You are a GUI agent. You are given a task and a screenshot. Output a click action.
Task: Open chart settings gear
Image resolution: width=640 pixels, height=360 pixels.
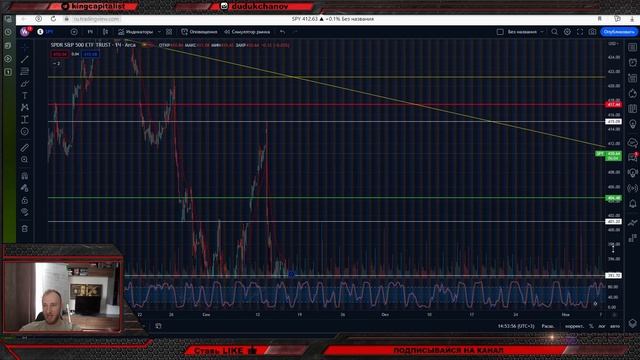[567, 31]
